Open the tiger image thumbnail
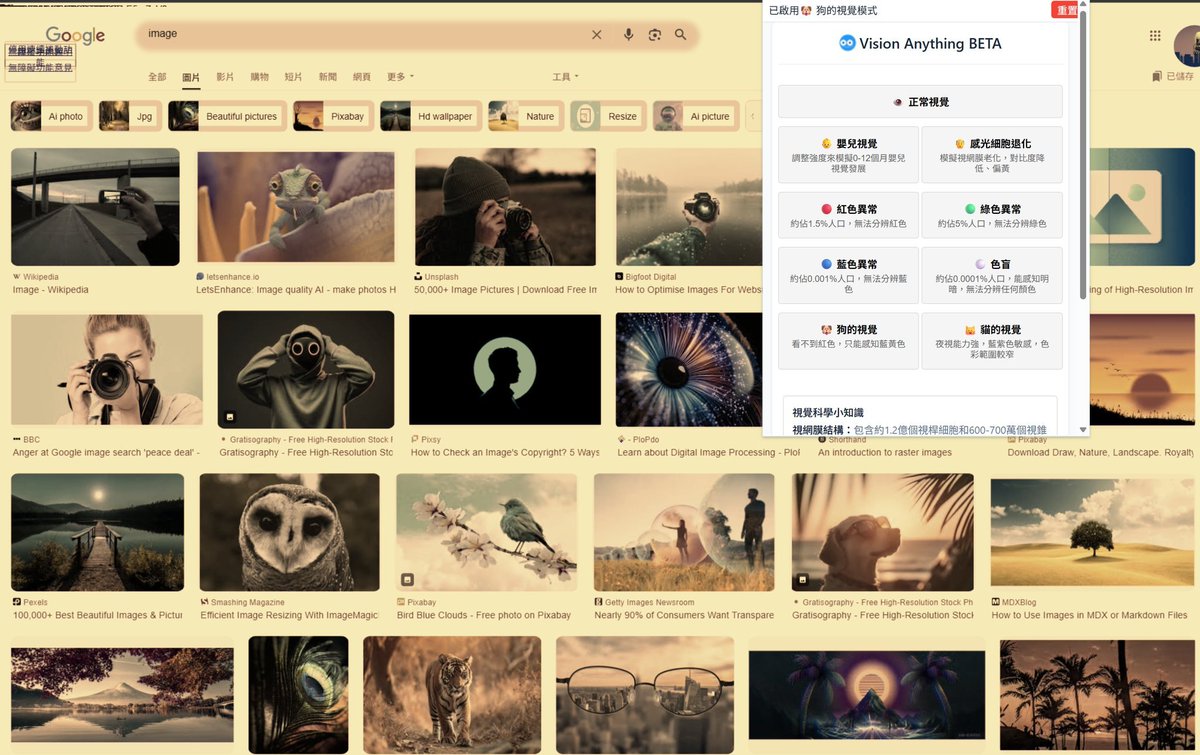1200x755 pixels. coord(452,695)
